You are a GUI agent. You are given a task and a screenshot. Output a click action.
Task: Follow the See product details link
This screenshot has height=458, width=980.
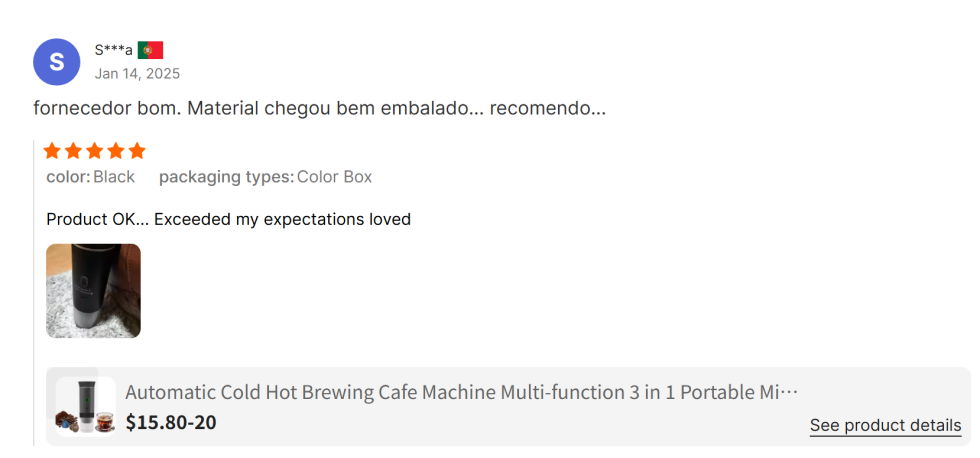pyautogui.click(x=885, y=425)
